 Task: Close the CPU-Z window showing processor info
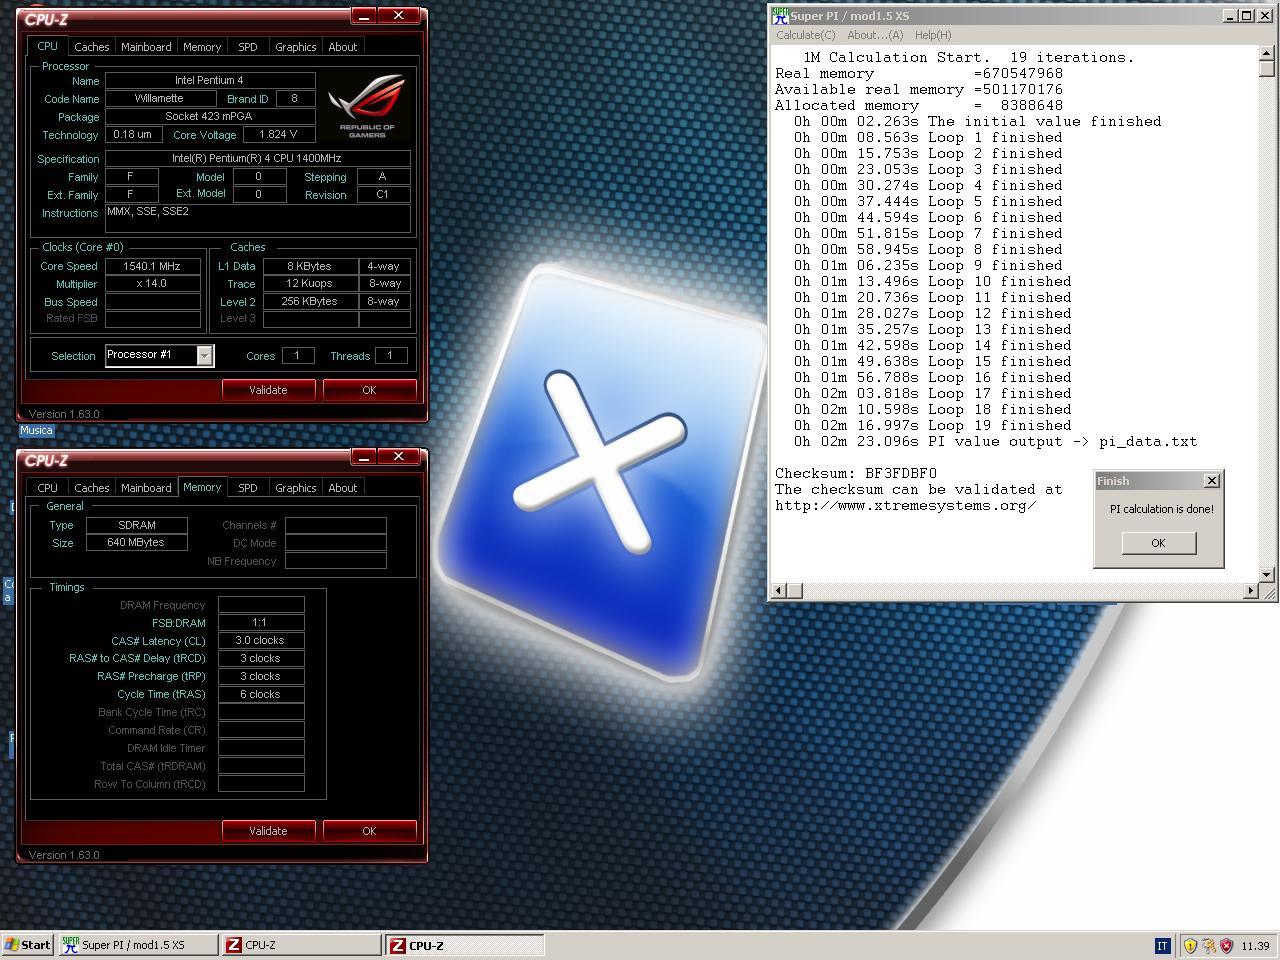tap(398, 16)
